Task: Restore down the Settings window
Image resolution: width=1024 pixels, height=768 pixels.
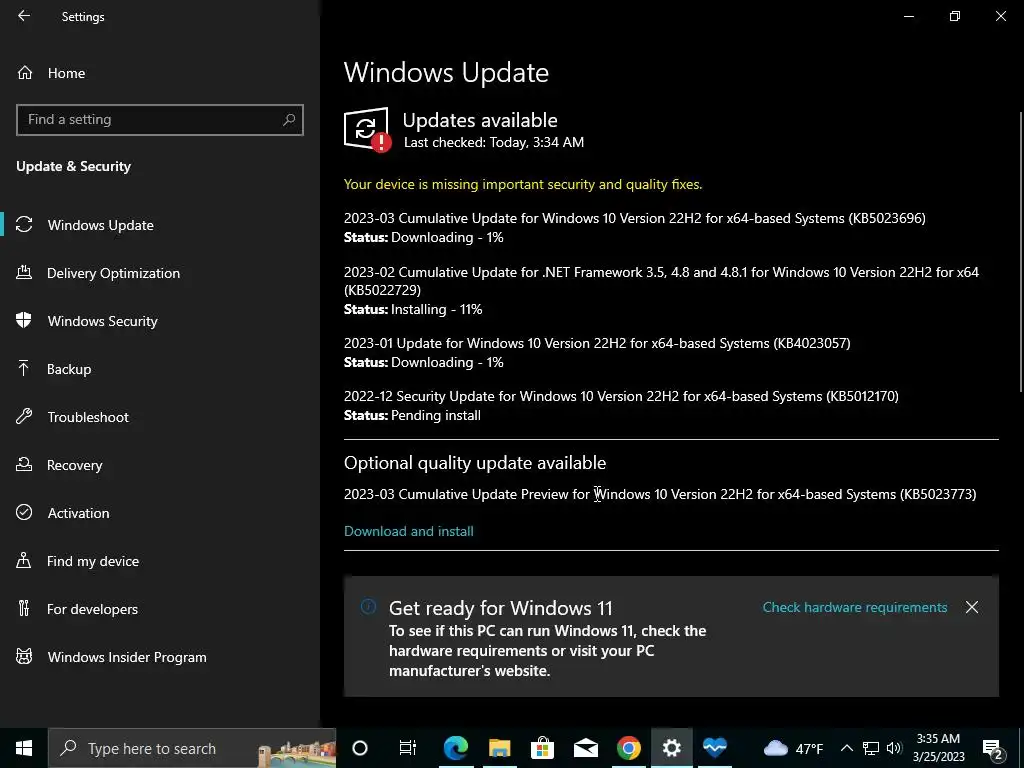Action: tap(955, 16)
